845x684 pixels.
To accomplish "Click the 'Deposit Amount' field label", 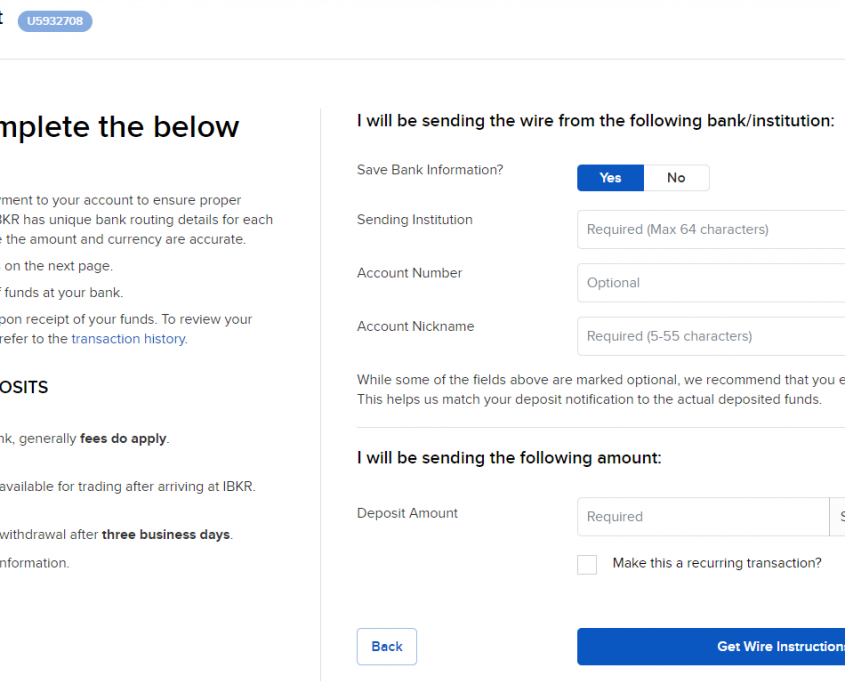I will coord(407,513).
